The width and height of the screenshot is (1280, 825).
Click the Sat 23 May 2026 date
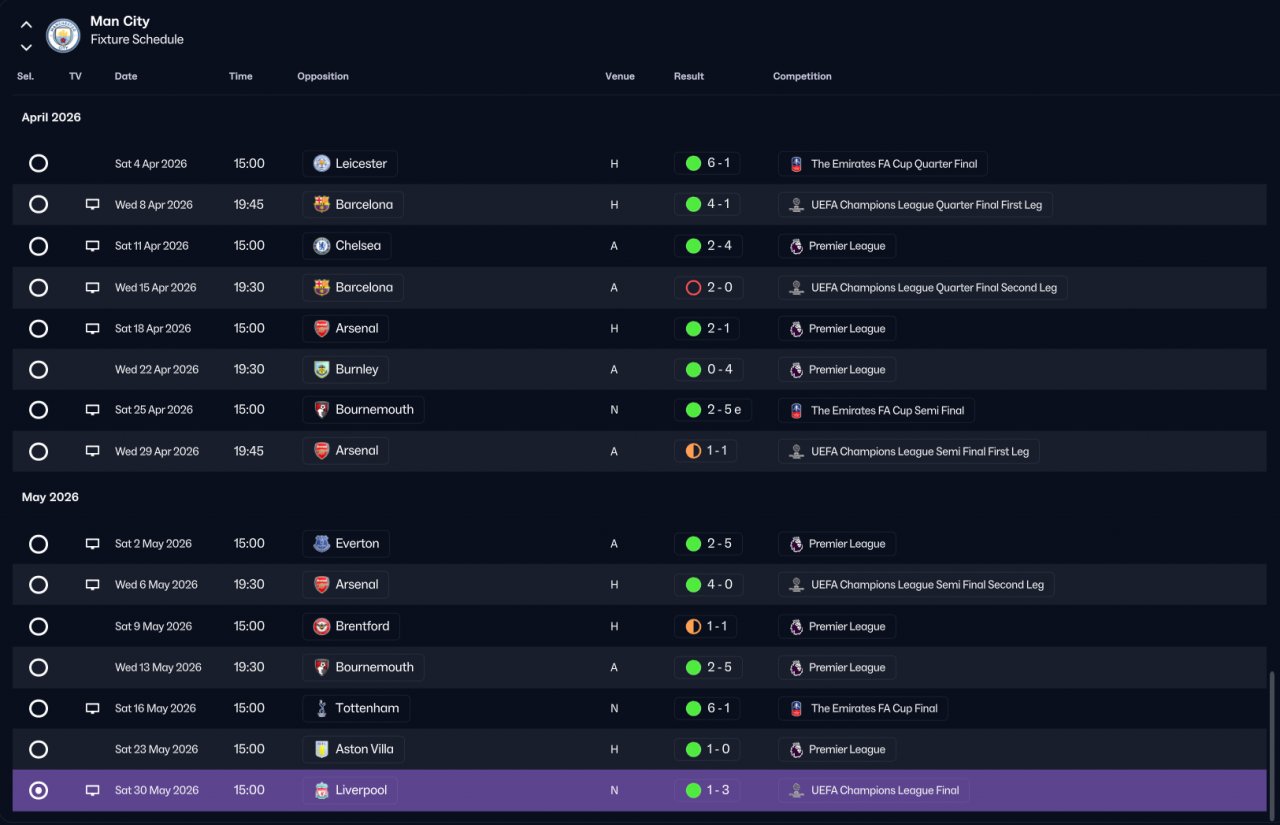[156, 749]
